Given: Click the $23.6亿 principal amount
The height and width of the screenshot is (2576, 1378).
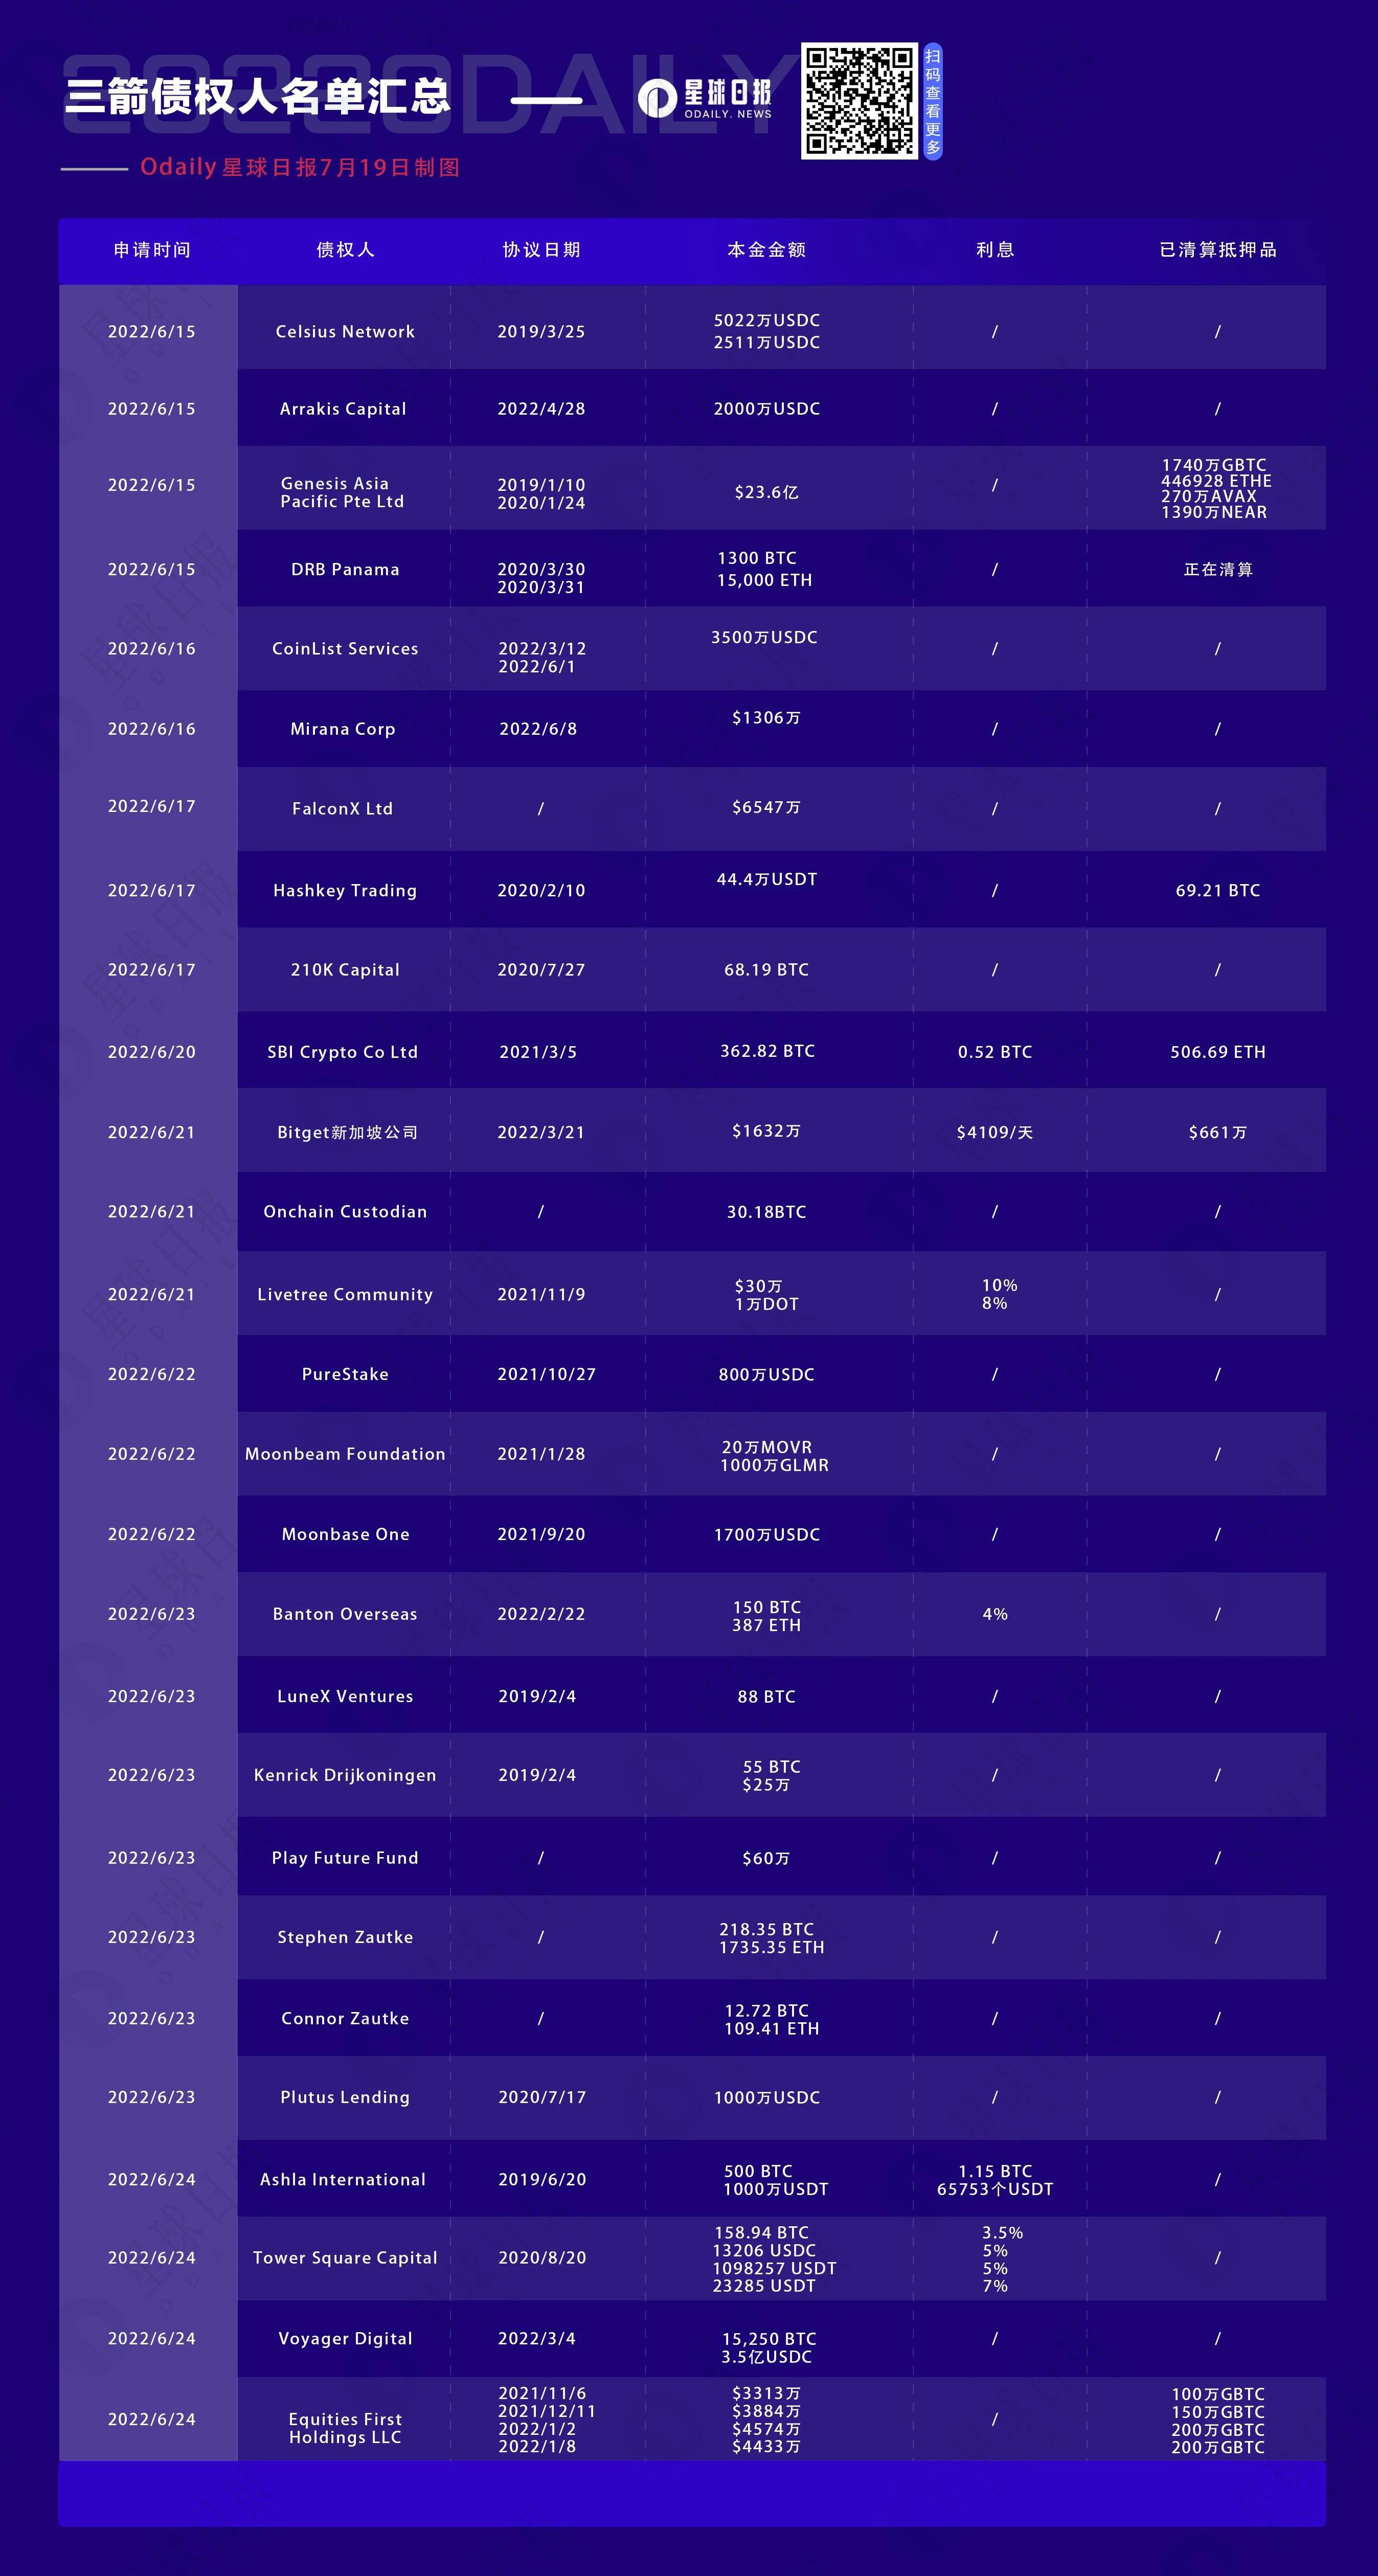Looking at the screenshot, I should (767, 492).
